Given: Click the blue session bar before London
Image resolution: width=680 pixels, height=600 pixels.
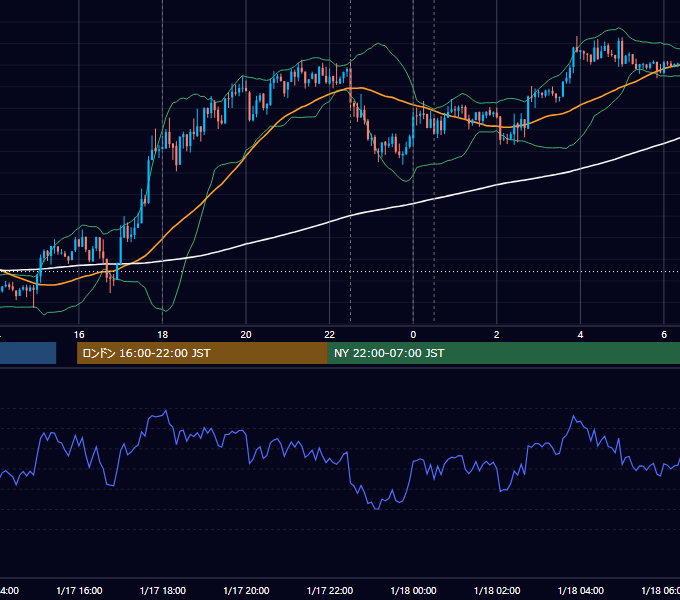Looking at the screenshot, I should click(28, 353).
